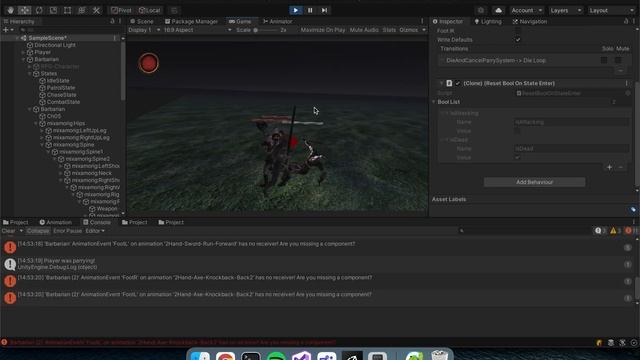The image size is (640, 360).
Task: Expand mixamorig:LeftUpLeg in Hierarchy
Action: [x=42, y=131]
